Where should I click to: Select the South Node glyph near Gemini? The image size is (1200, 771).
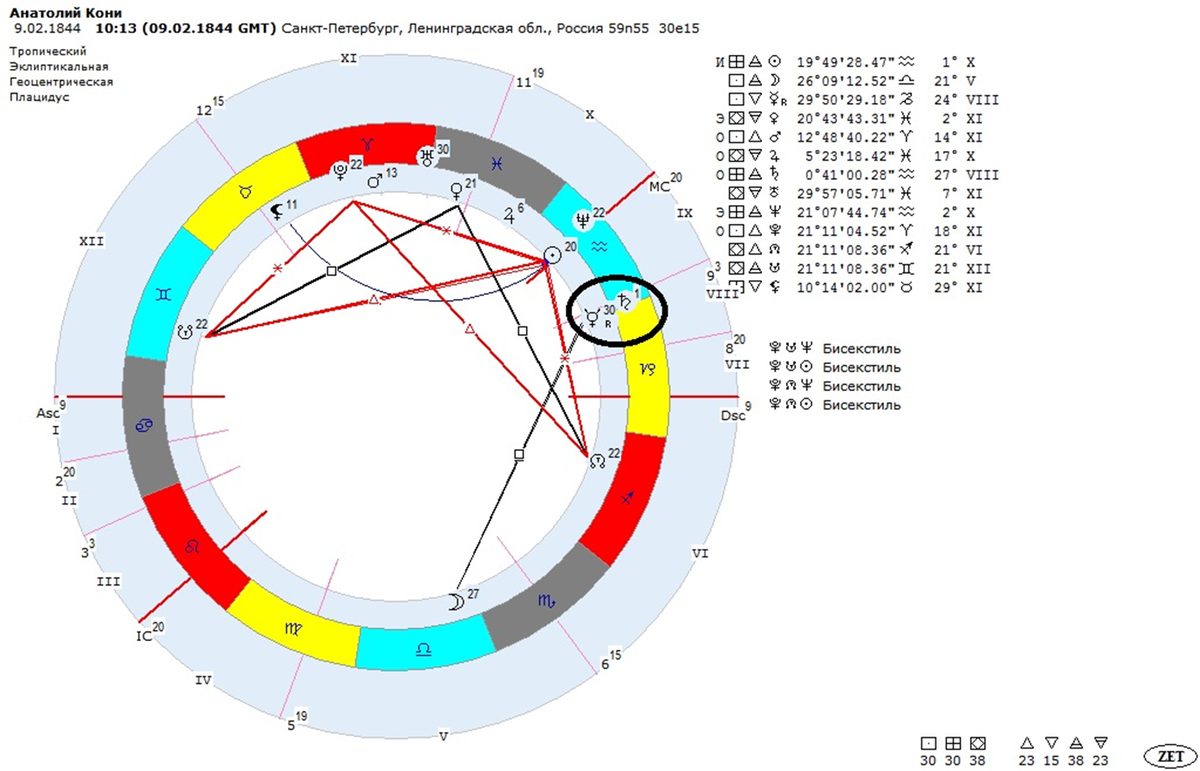pos(186,331)
